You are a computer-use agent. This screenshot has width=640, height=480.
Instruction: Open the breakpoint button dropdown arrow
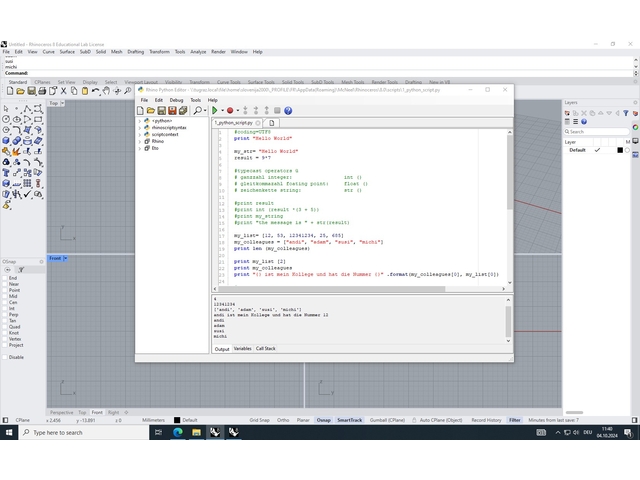[238, 111]
